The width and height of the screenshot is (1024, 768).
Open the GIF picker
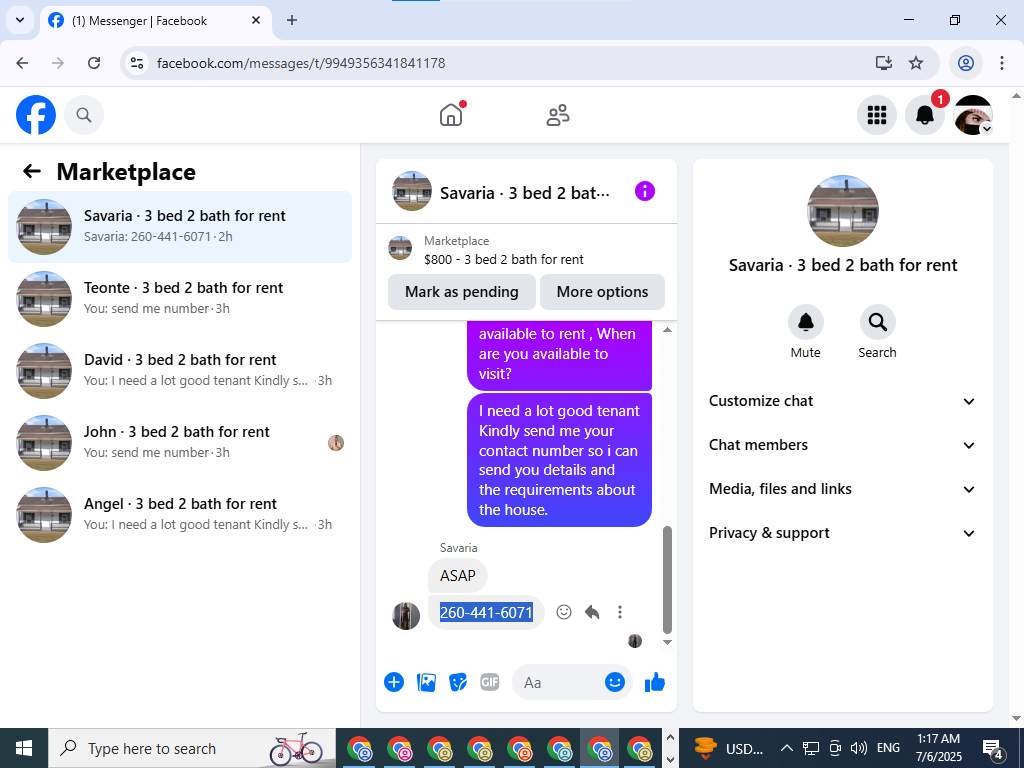point(490,682)
